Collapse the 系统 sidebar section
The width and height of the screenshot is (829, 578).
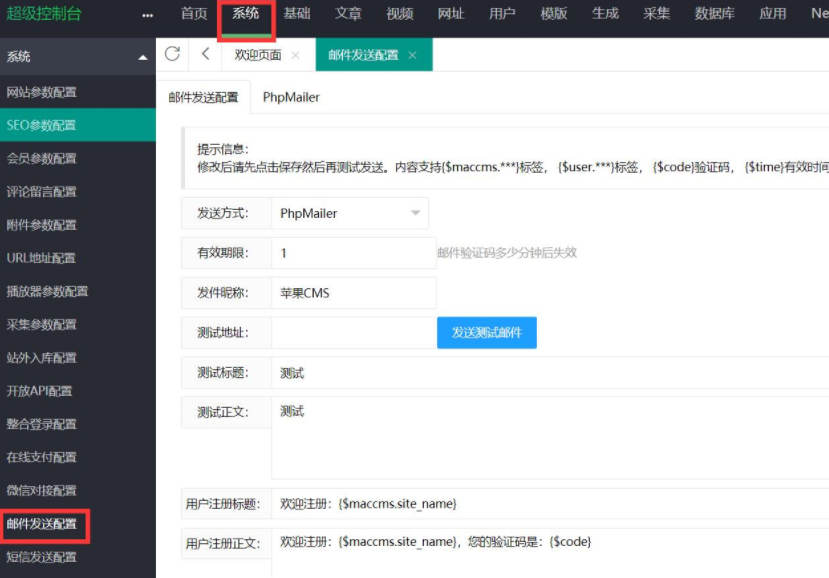pos(143,56)
